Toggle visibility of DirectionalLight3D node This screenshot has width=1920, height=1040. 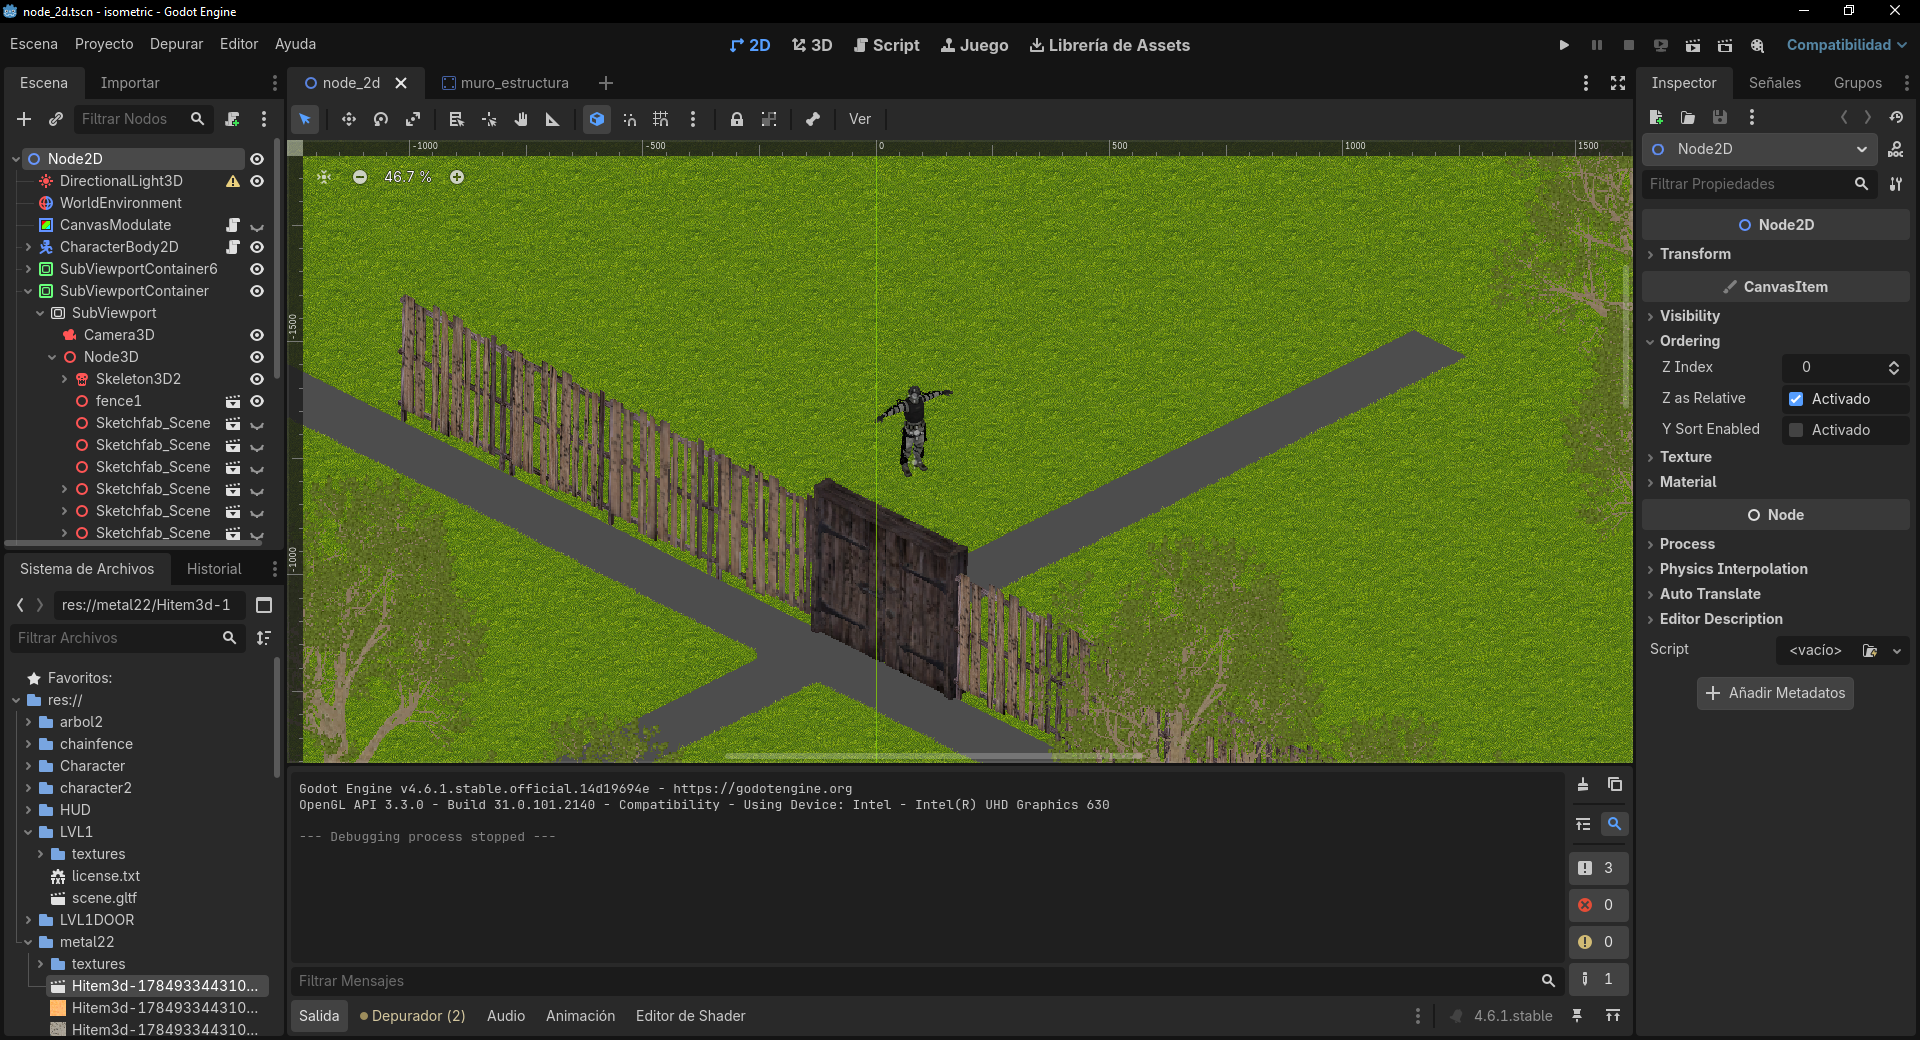point(257,181)
